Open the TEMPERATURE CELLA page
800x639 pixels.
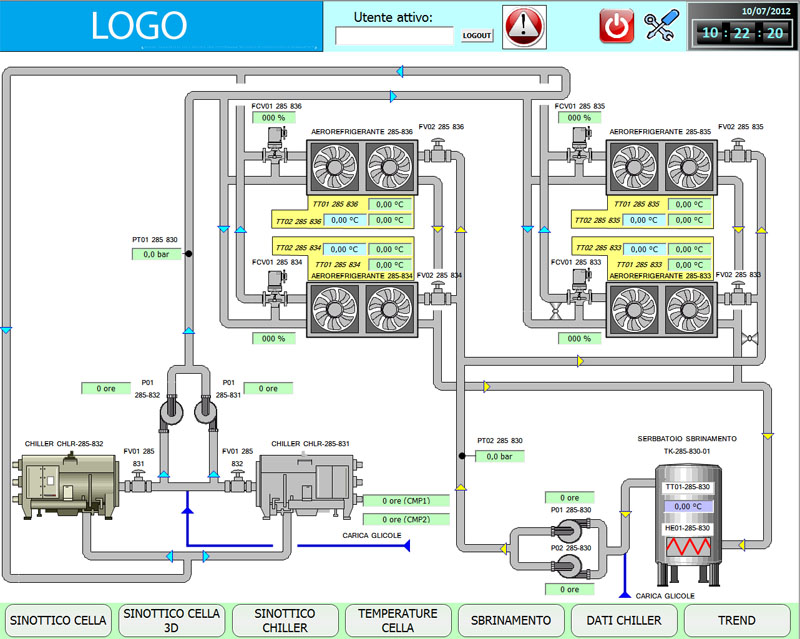[398, 620]
